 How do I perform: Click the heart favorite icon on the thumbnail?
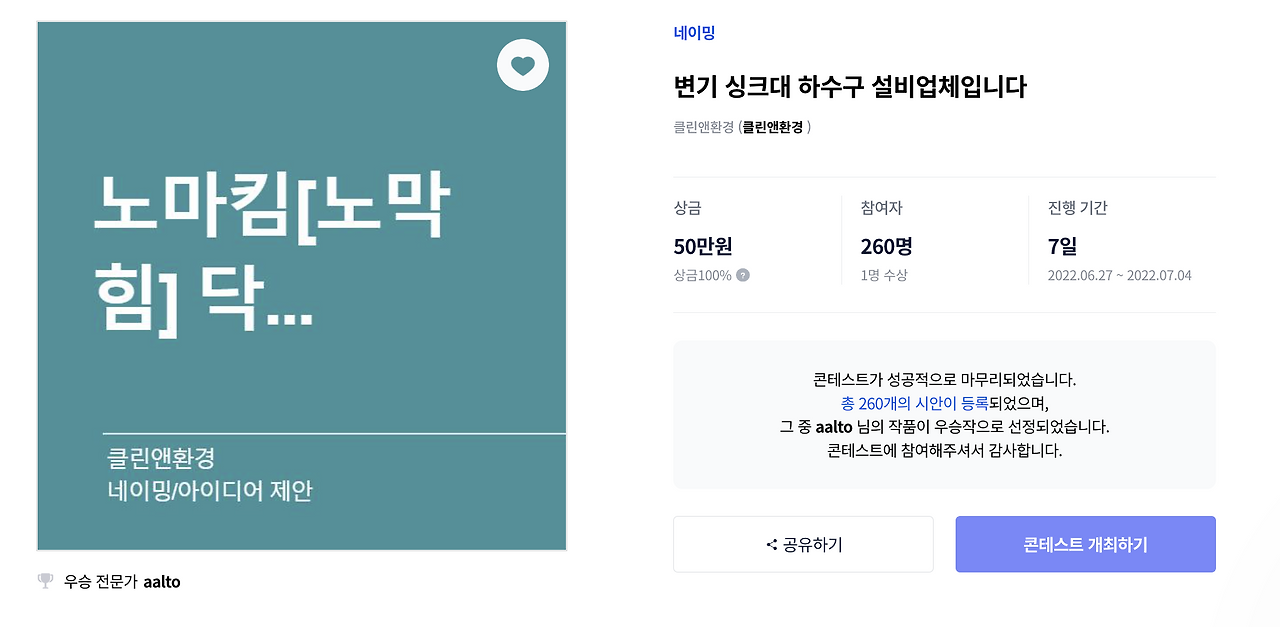click(522, 64)
